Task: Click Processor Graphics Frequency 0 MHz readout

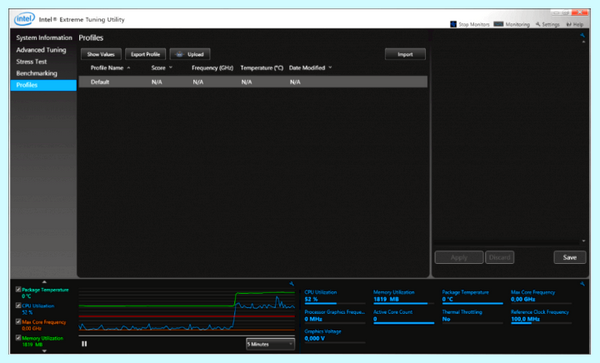Action: 335,316
